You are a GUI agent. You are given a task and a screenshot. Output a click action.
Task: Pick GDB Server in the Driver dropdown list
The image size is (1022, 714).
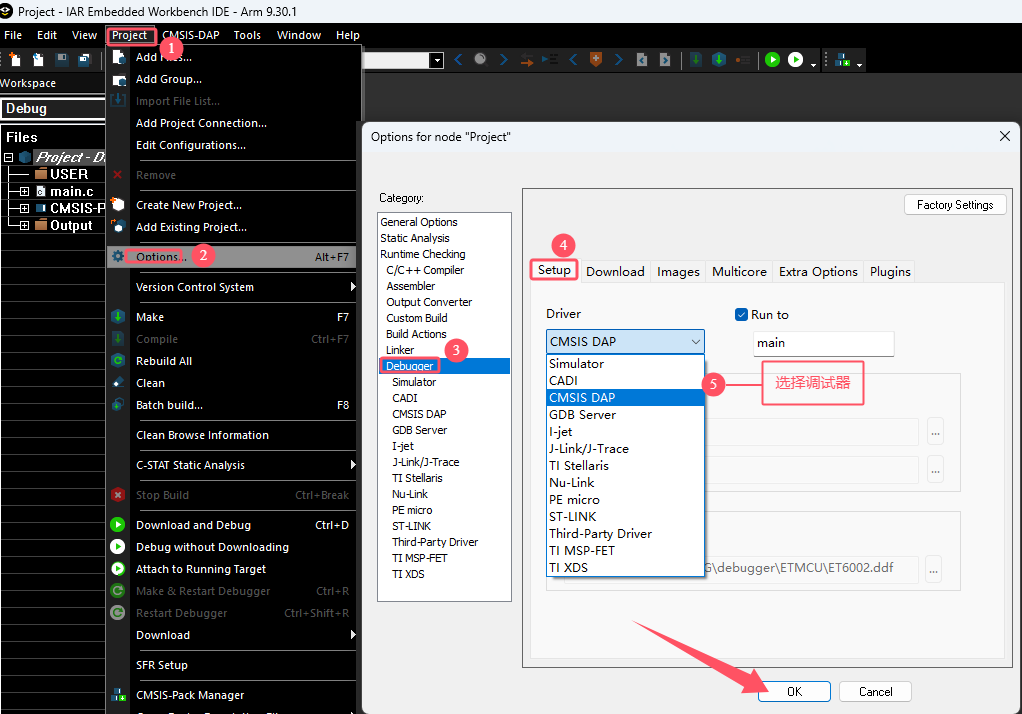625,415
